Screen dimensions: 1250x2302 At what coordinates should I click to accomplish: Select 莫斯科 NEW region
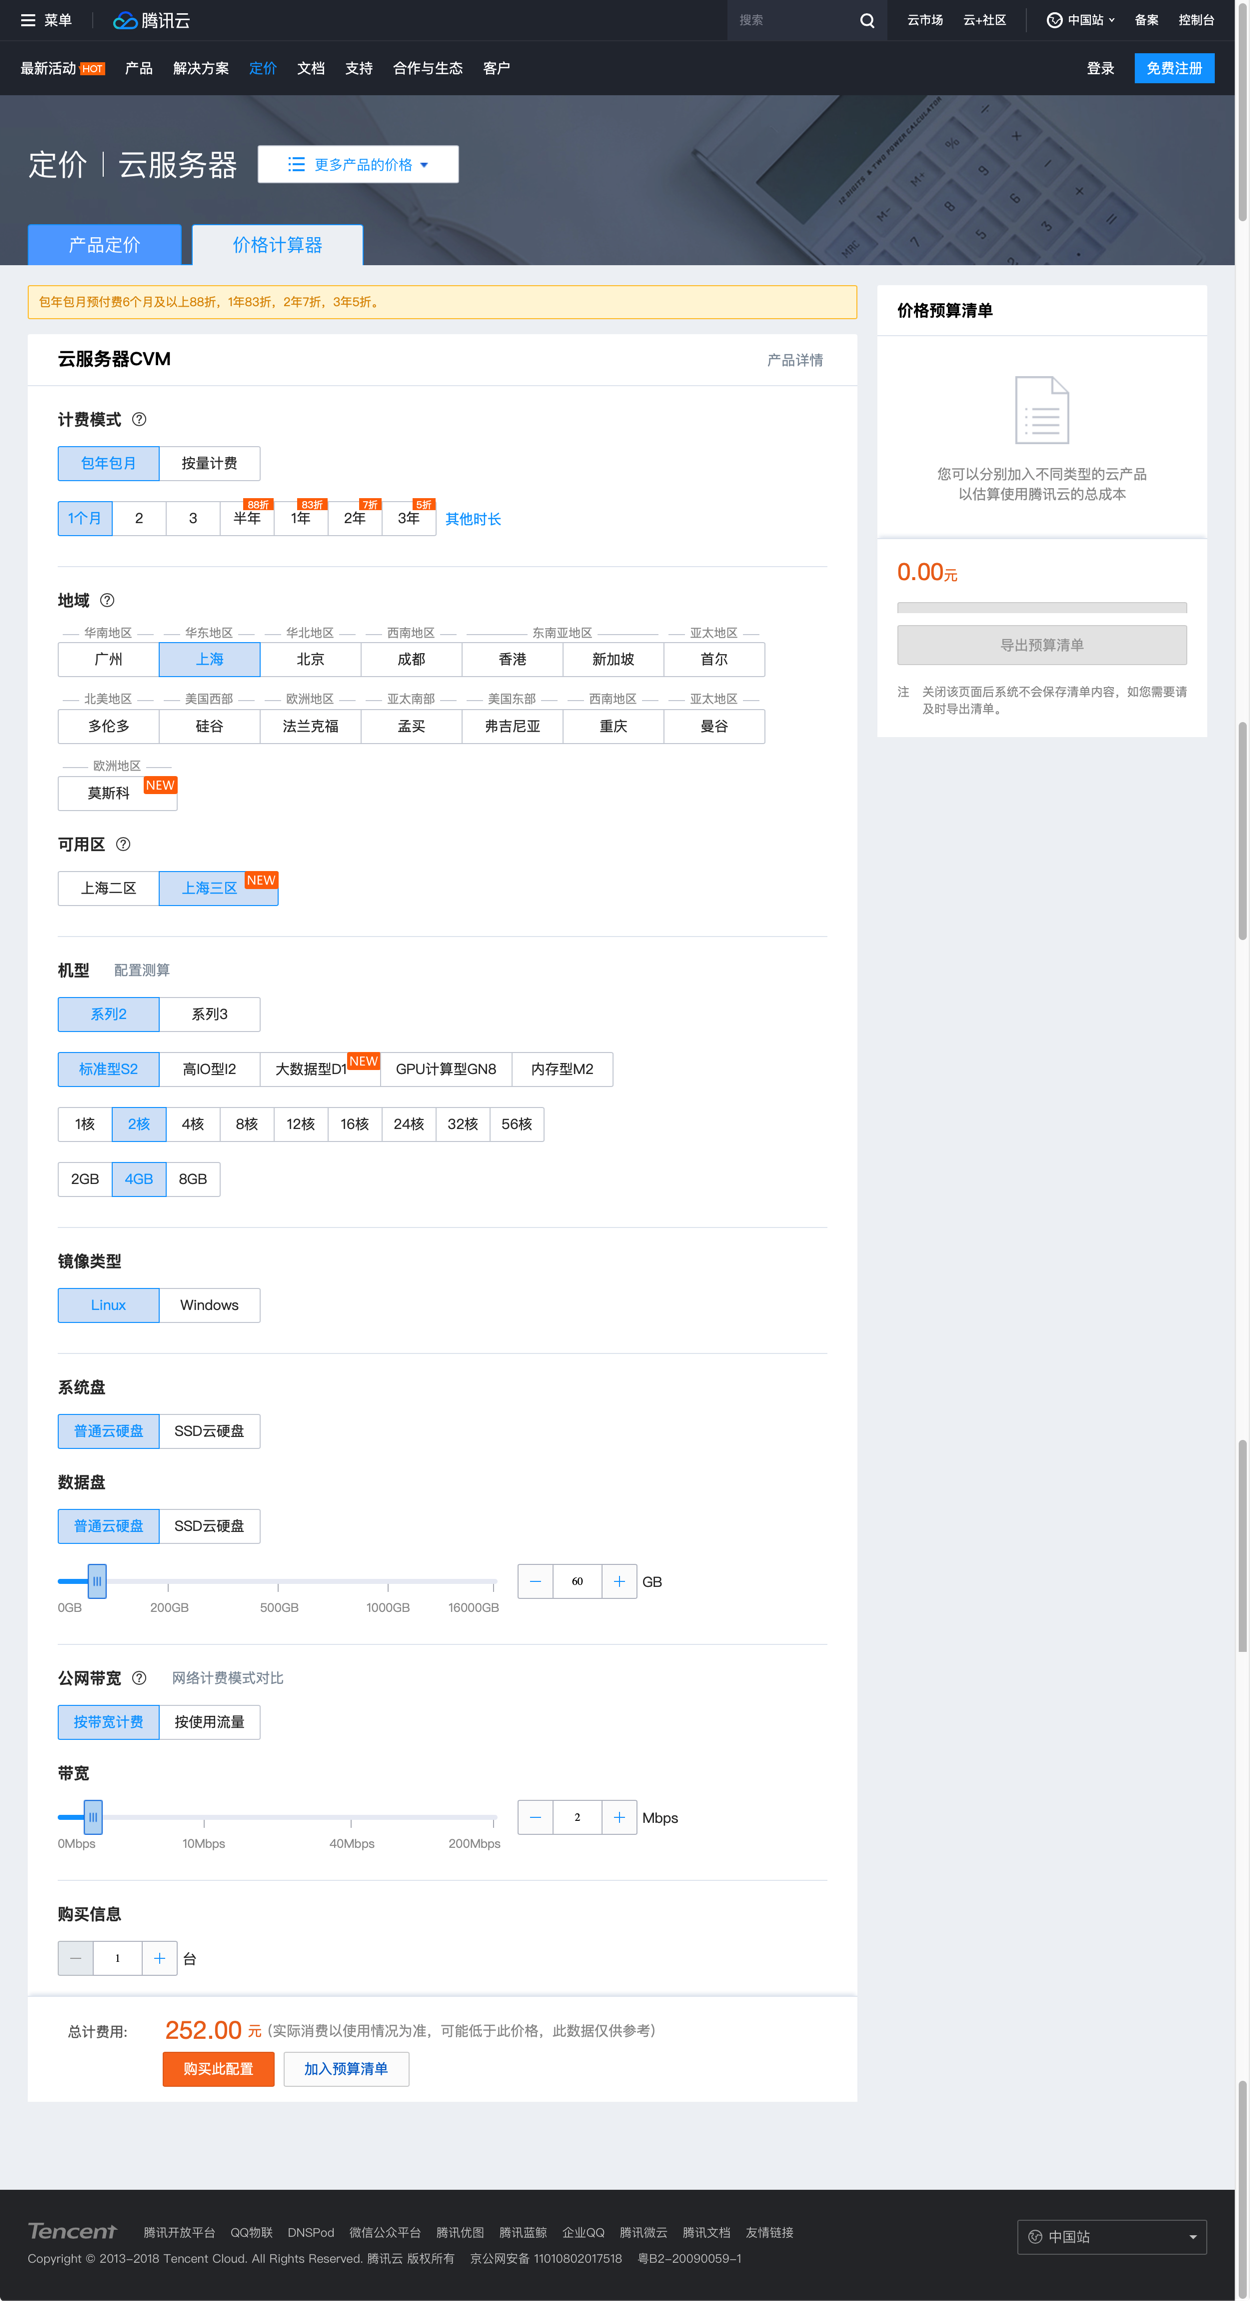(117, 793)
